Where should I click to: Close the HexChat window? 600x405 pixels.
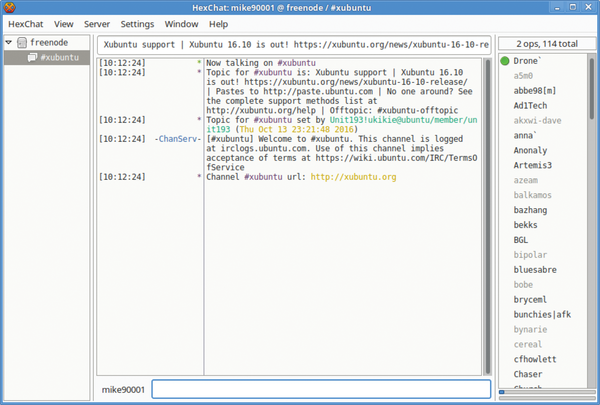click(x=589, y=7)
